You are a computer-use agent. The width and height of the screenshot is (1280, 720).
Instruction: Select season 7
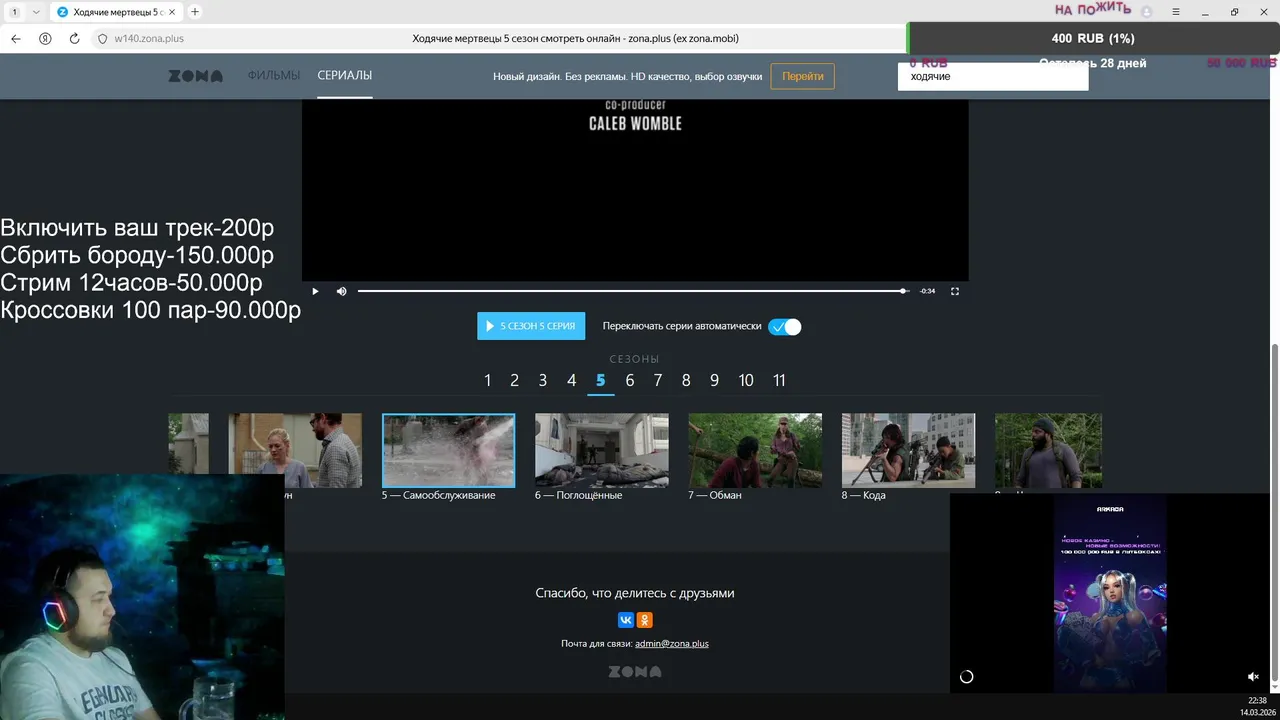coord(658,380)
